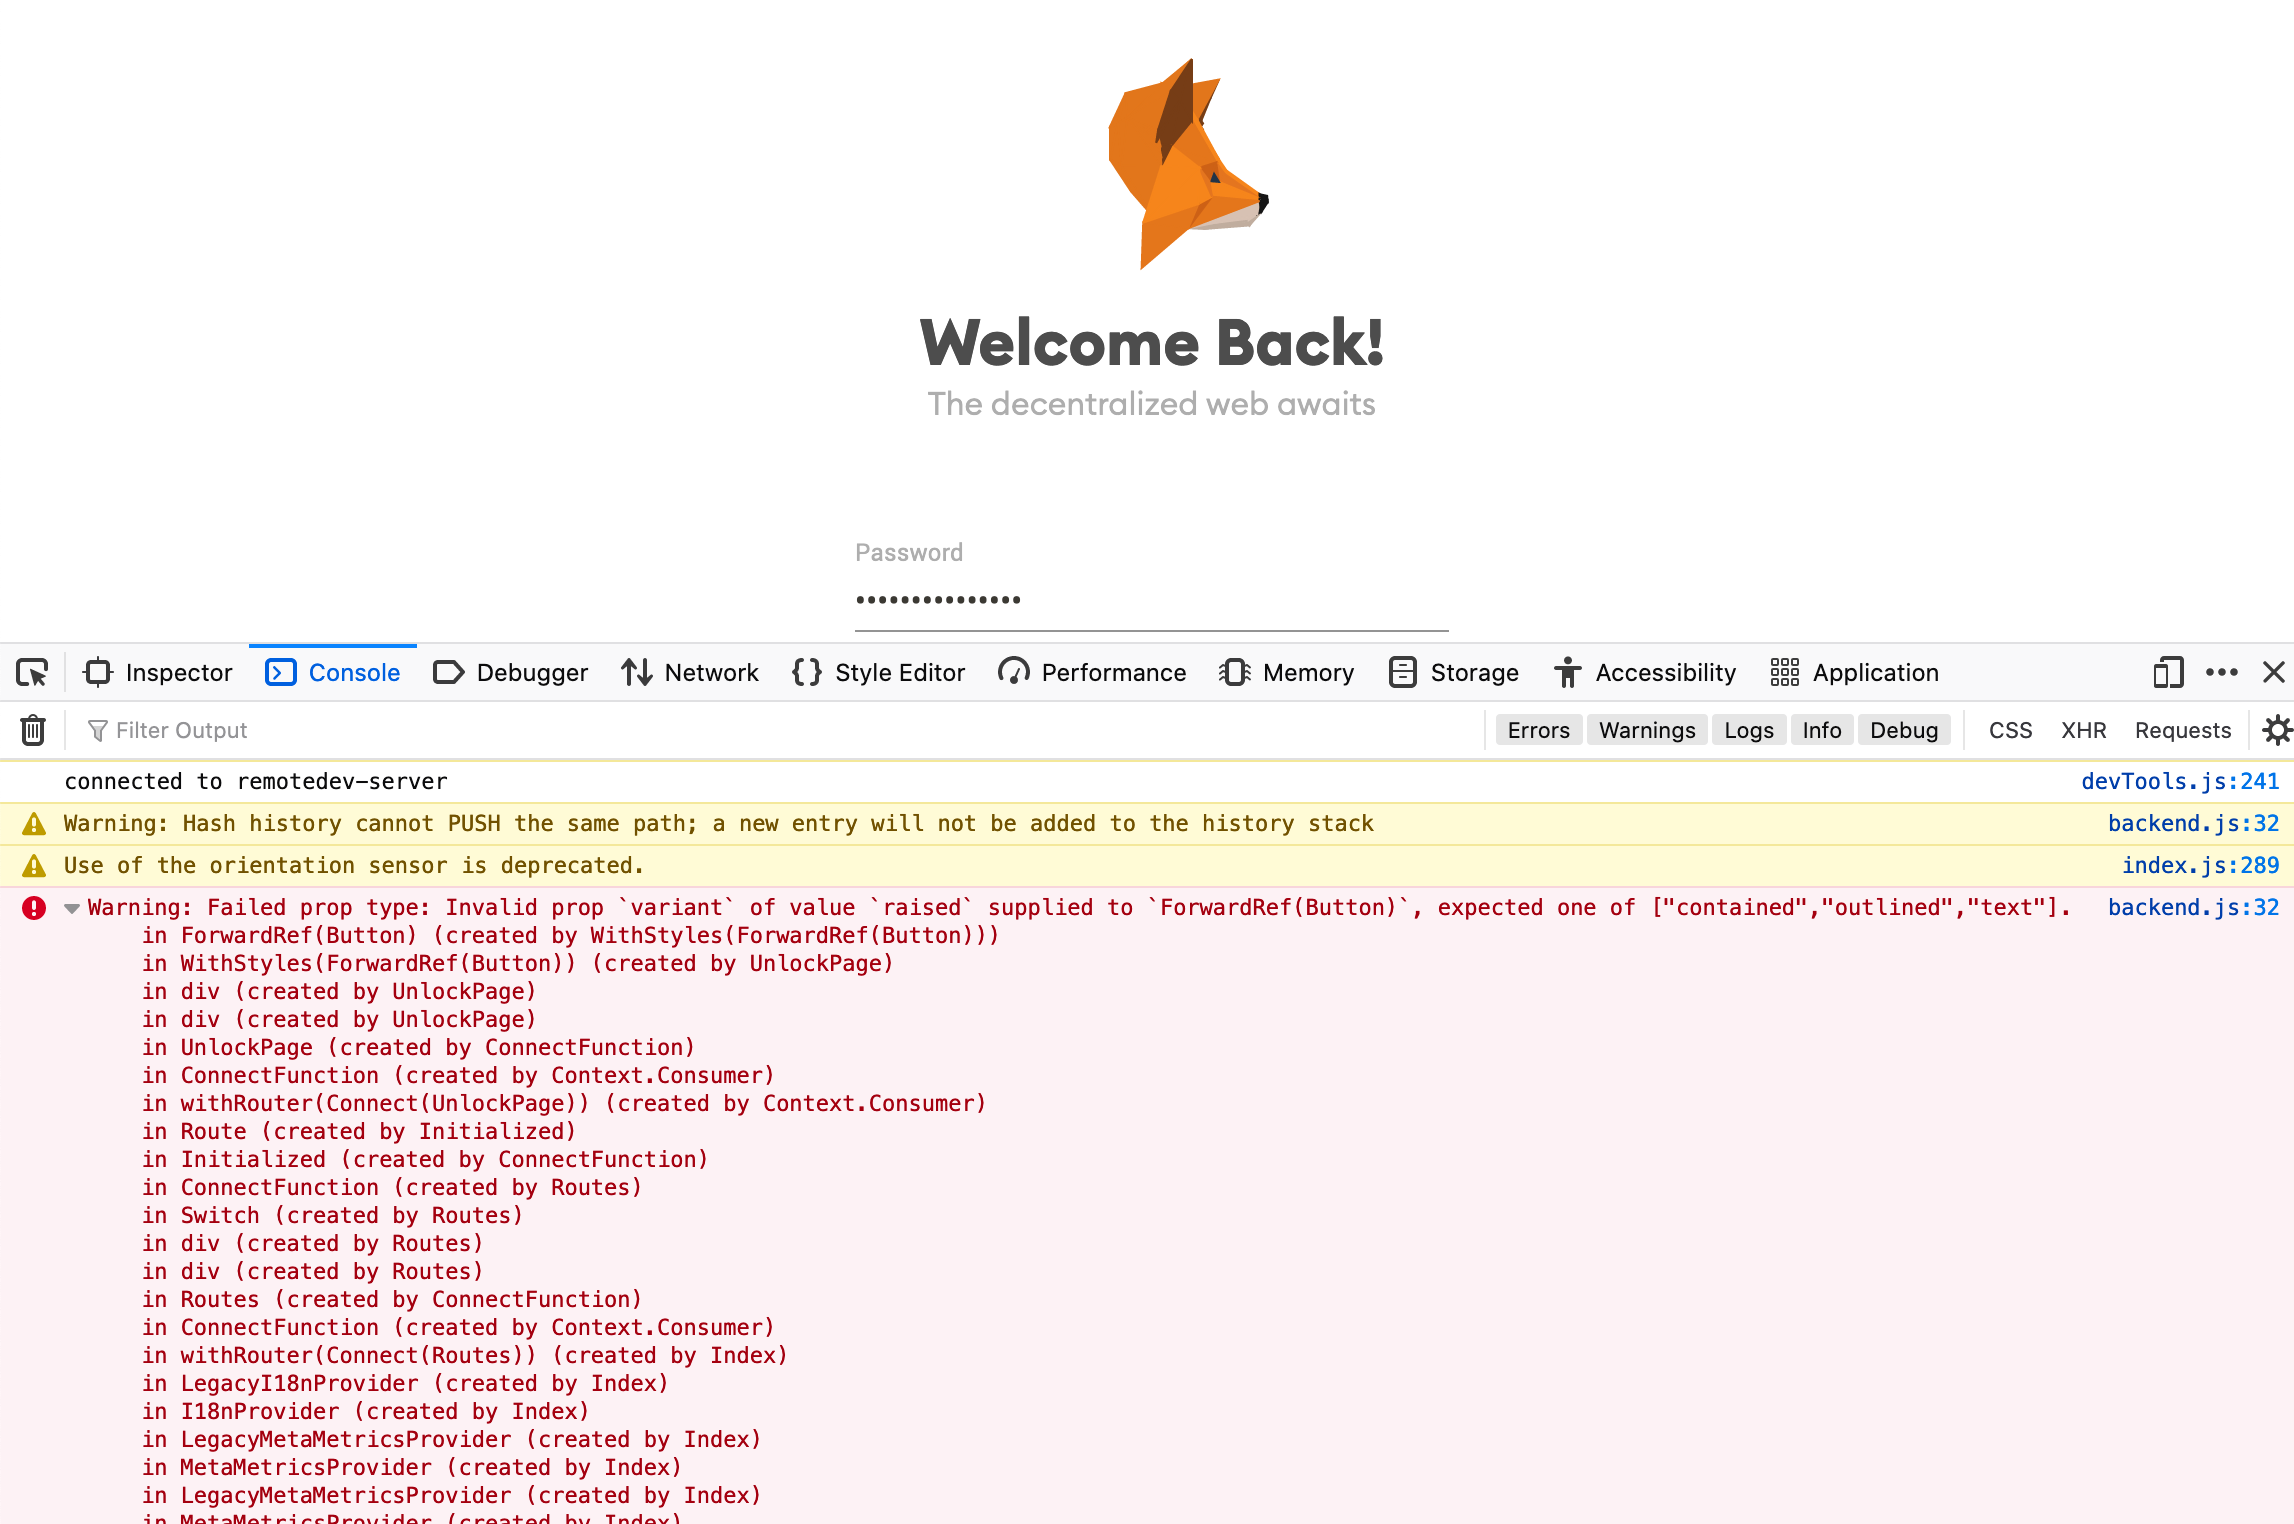The height and width of the screenshot is (1524, 2294).
Task: Select 'in Route (created by Initialized)' line
Action: [x=359, y=1132]
